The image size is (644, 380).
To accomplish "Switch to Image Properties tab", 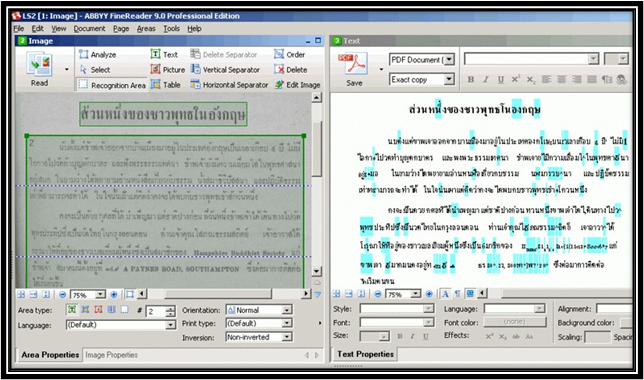I will [x=111, y=355].
